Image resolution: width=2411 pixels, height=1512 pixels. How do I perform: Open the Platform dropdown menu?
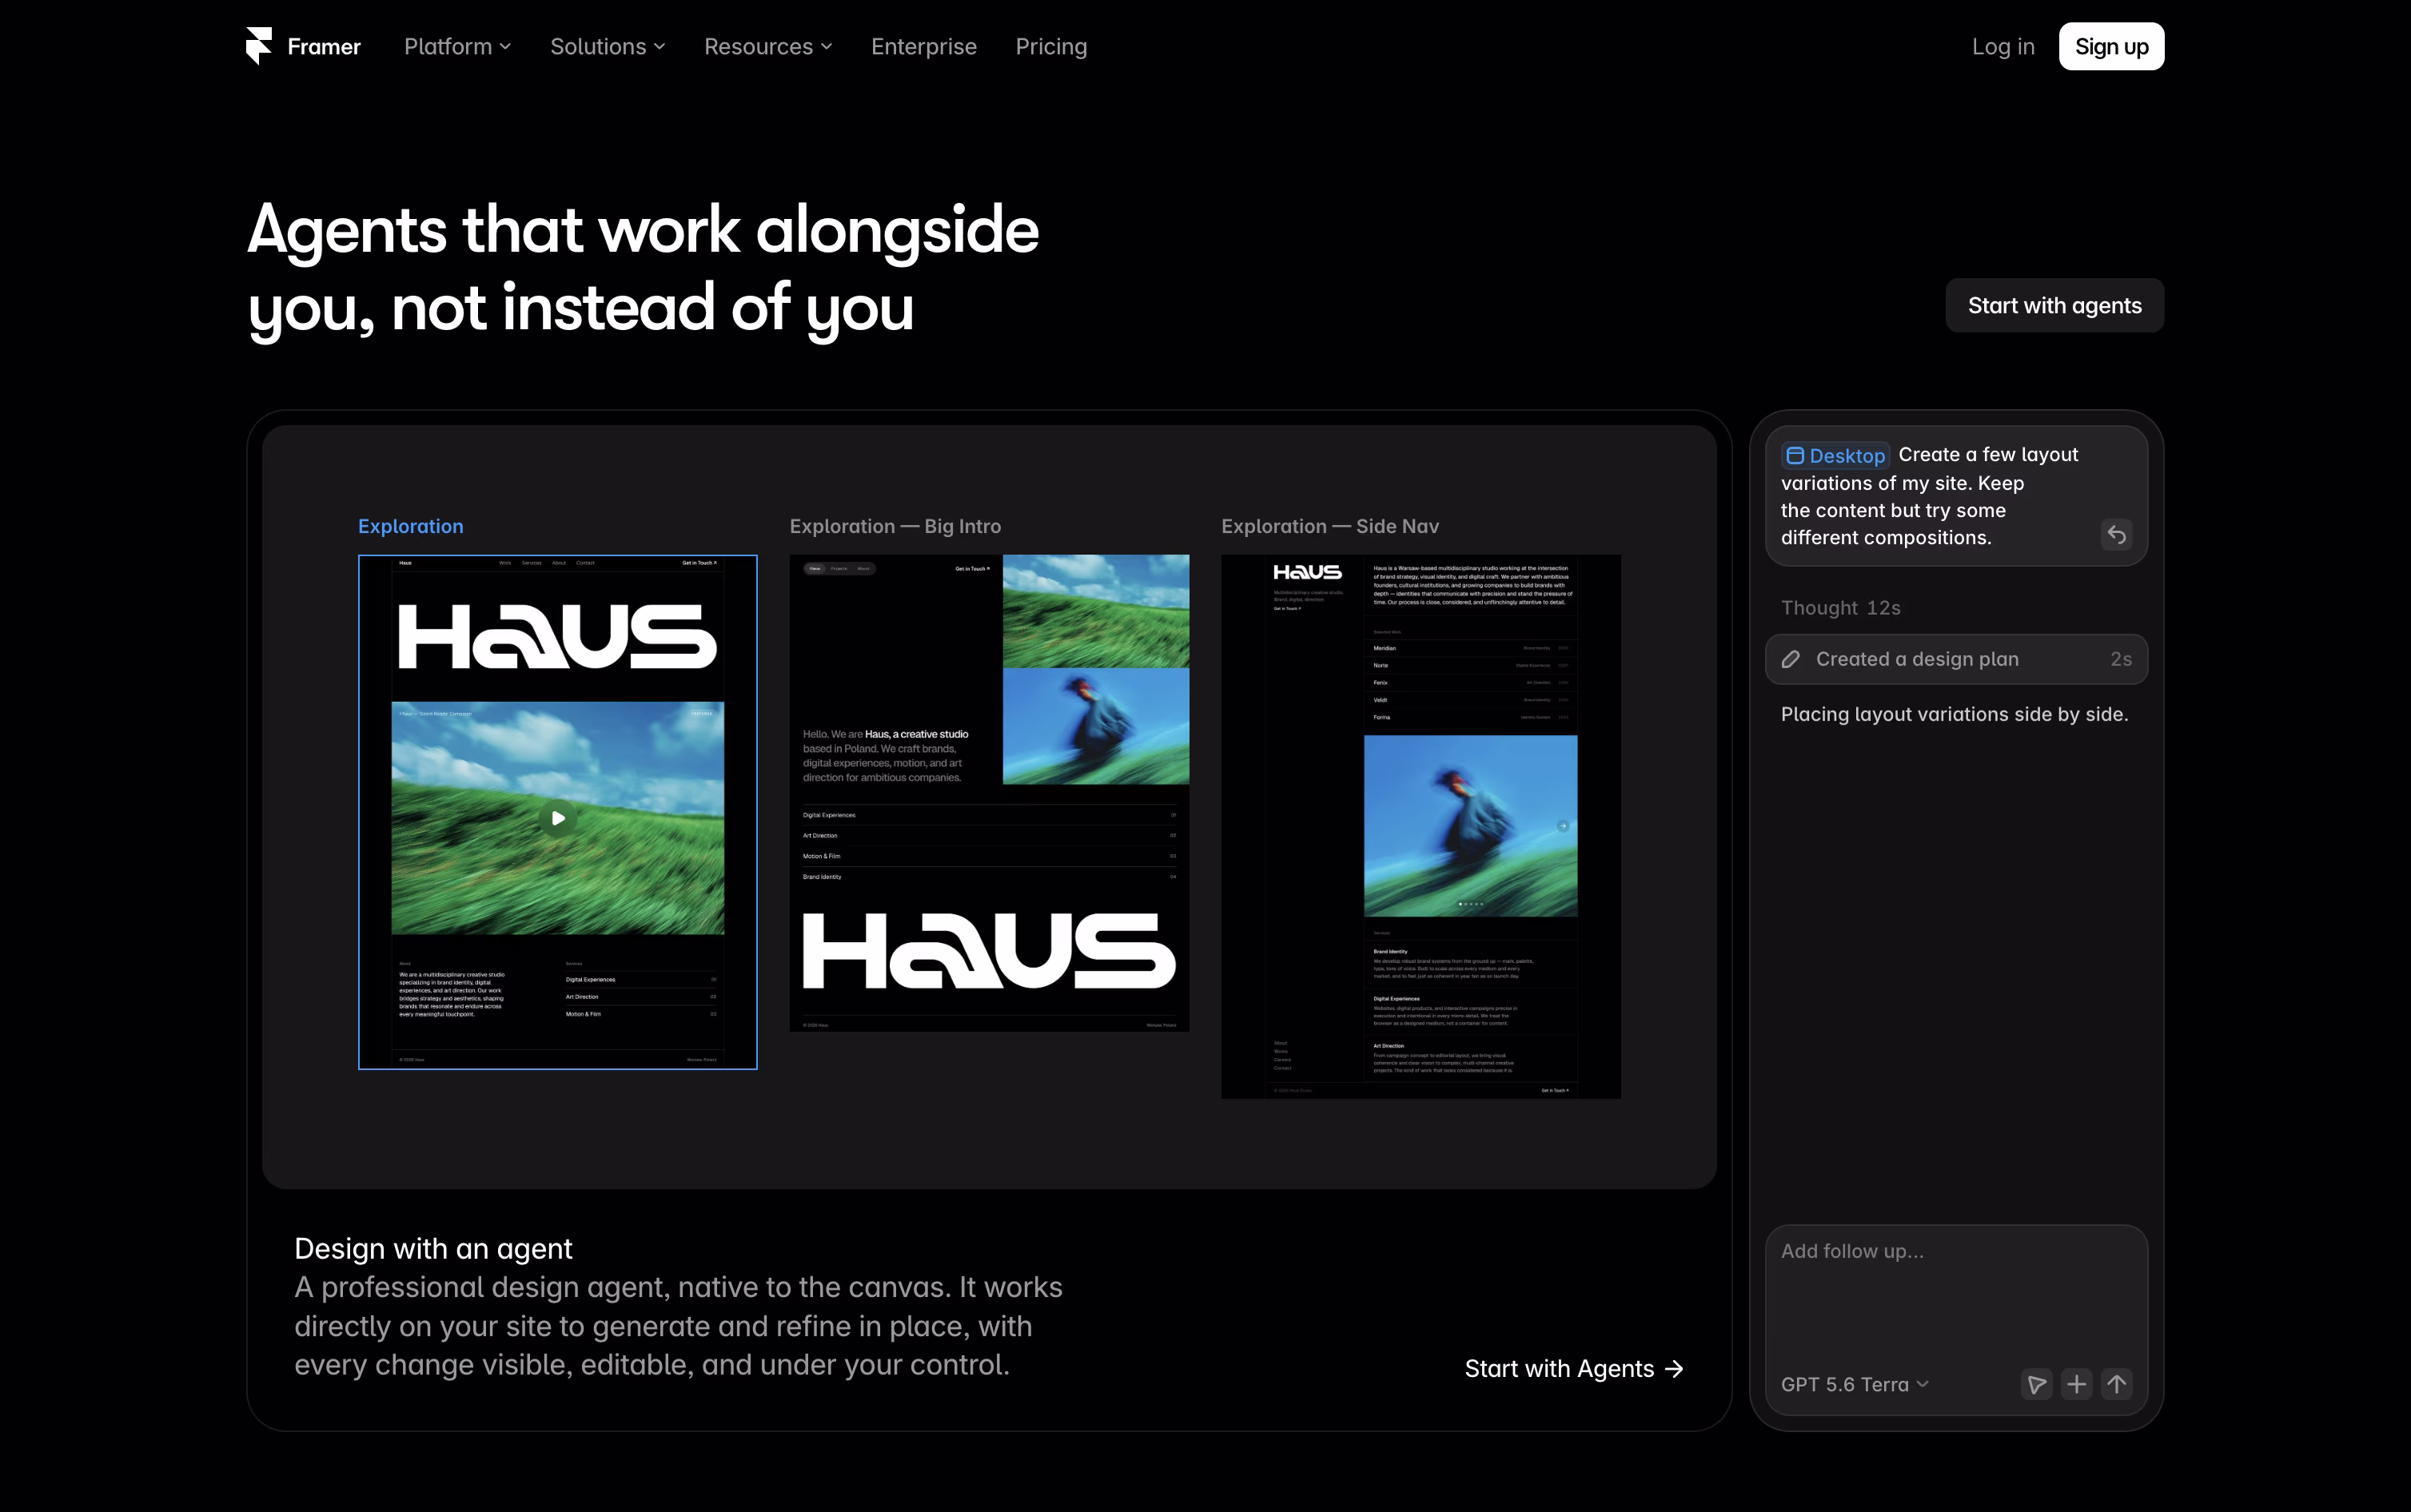pos(457,47)
